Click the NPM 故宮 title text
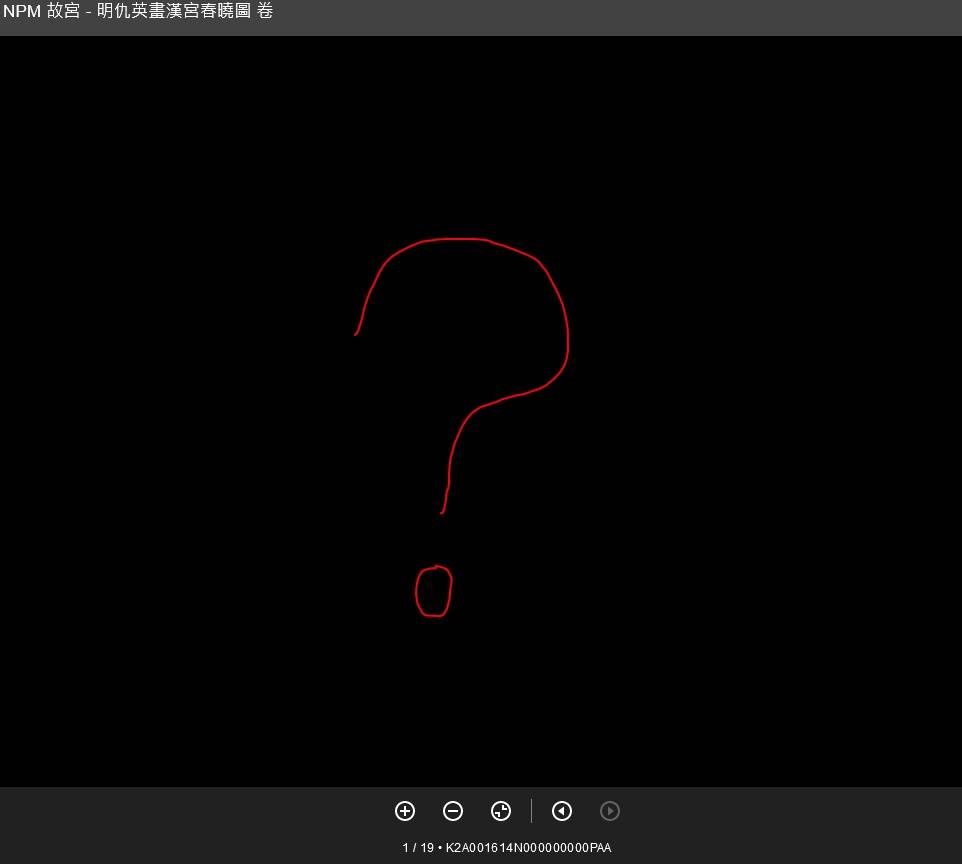962x864 pixels. [41, 13]
